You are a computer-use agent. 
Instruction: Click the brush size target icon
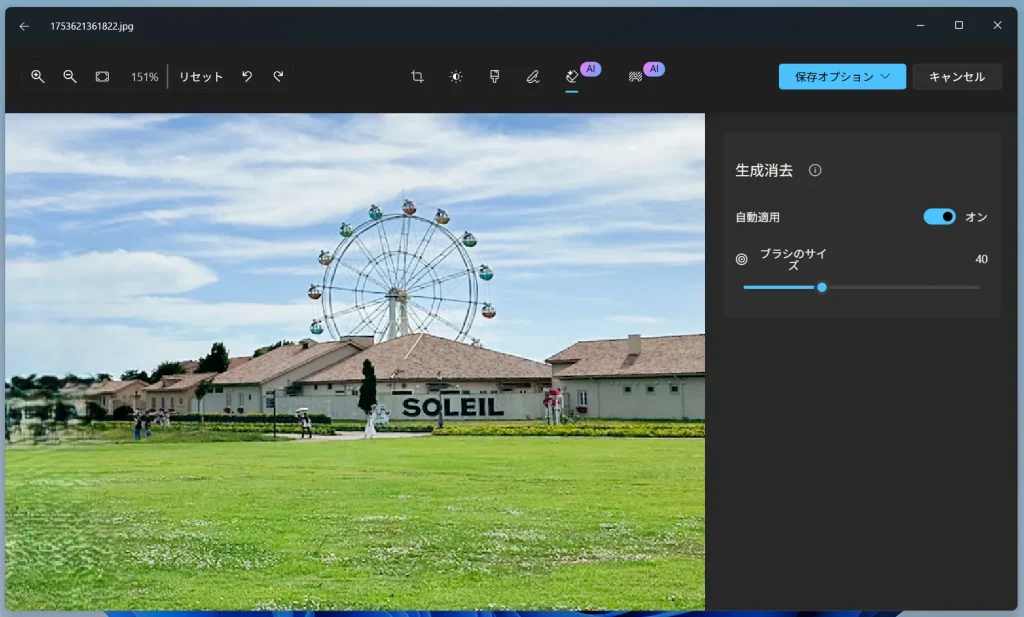[741, 259]
